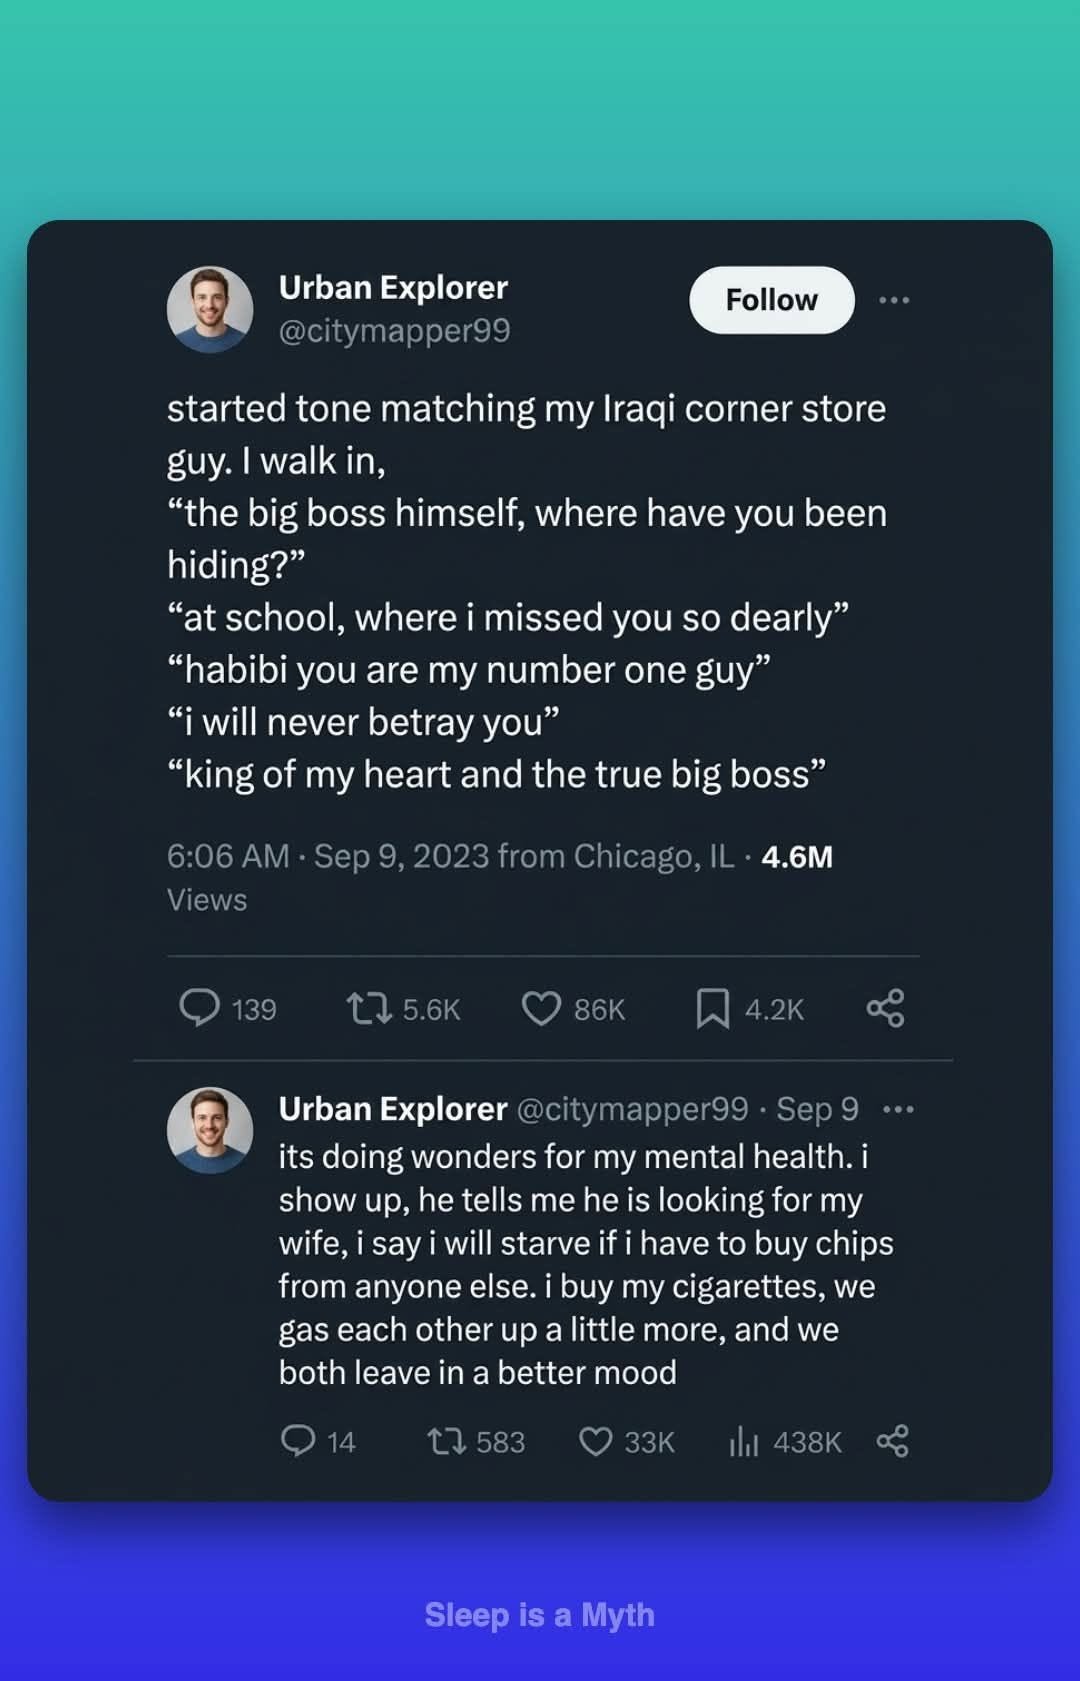The image size is (1080, 1681).
Task: Like the main tweet with 86K likes
Action: (x=541, y=1008)
